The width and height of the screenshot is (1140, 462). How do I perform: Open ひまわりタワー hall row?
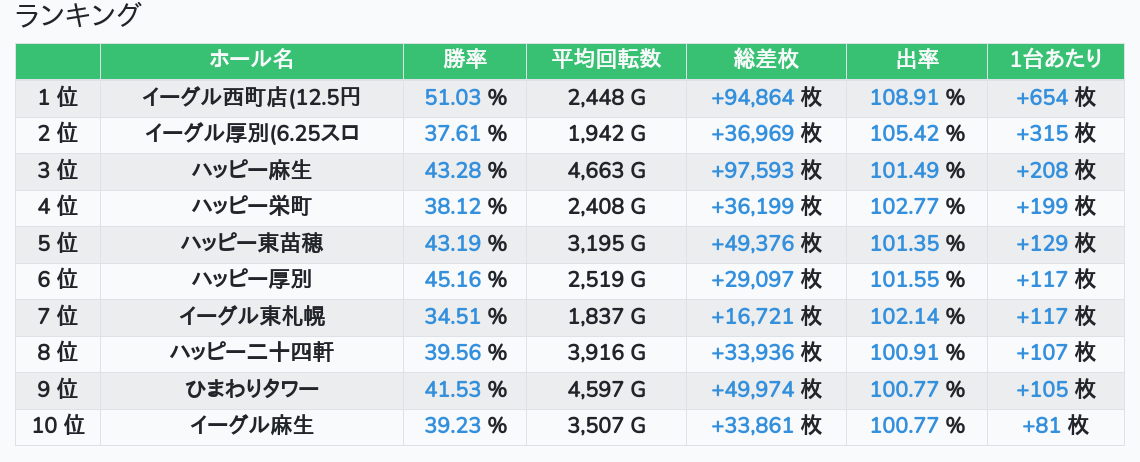(252, 389)
